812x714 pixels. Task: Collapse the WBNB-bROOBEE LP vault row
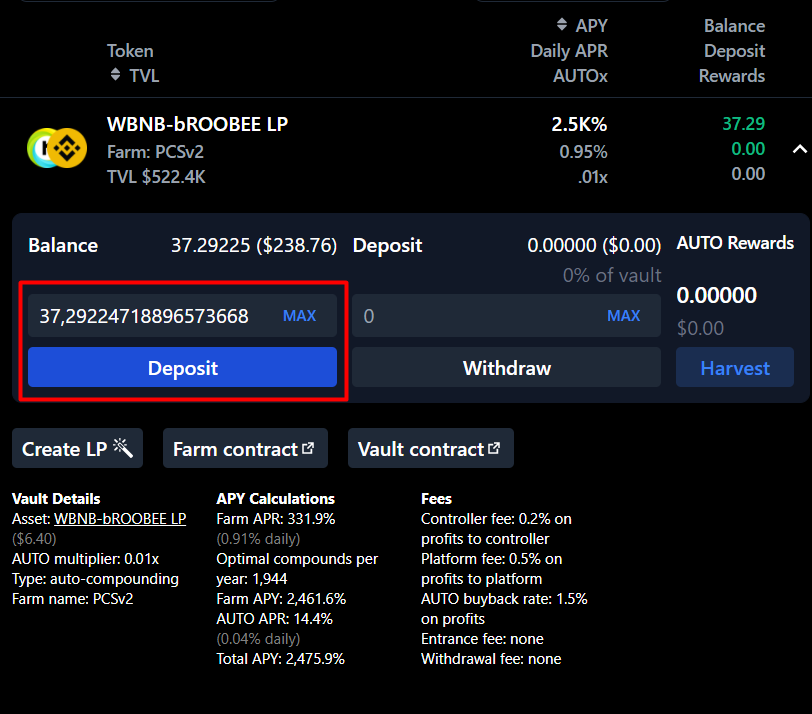[800, 150]
